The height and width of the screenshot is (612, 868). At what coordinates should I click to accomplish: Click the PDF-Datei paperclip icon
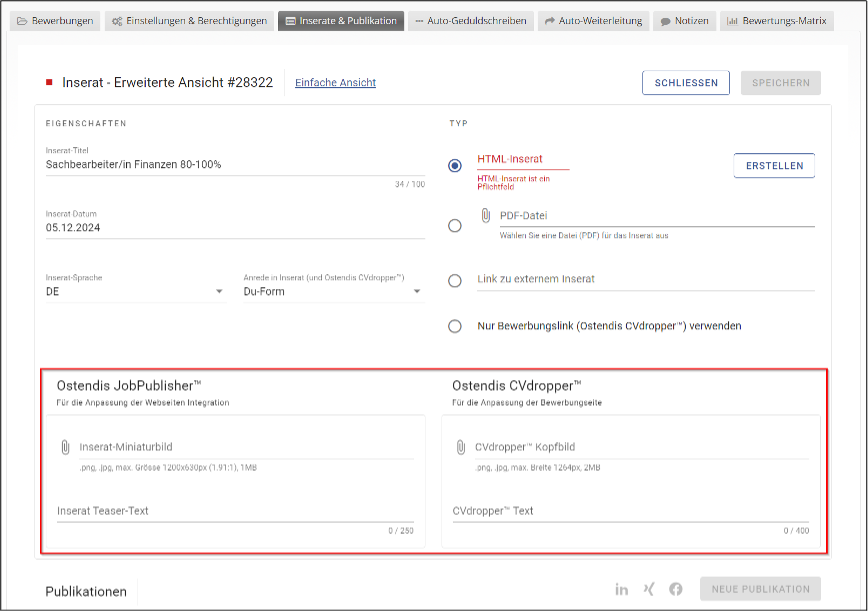(x=485, y=215)
